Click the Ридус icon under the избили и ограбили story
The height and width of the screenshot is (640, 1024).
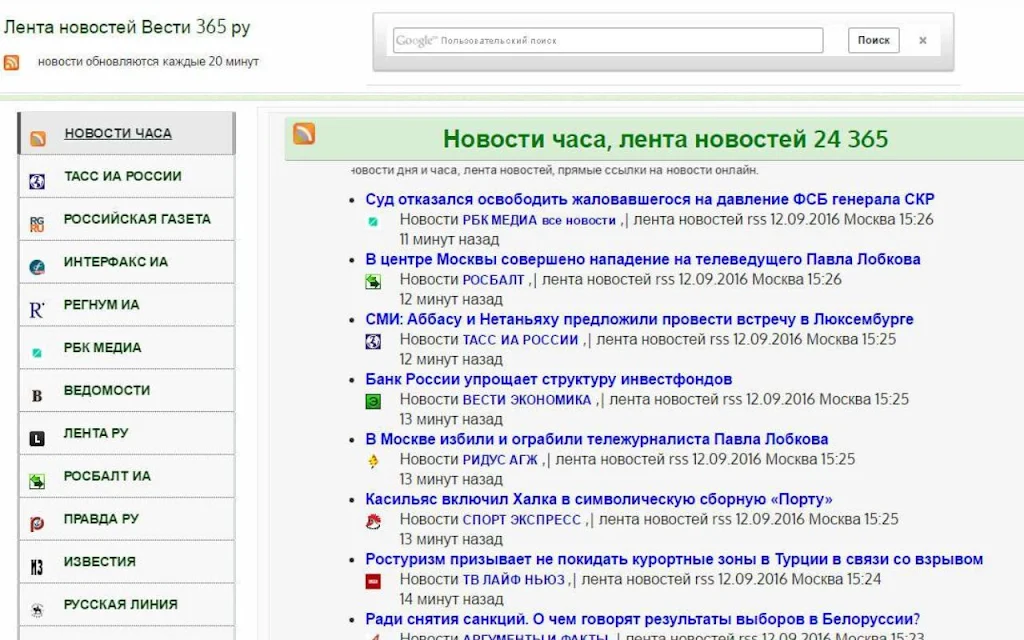pos(373,461)
